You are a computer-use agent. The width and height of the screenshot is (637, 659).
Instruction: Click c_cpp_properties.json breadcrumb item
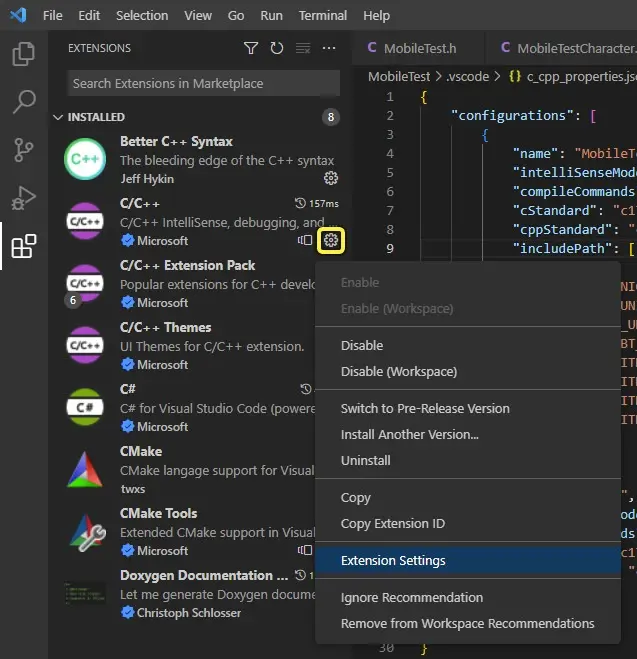pyautogui.click(x=573, y=76)
